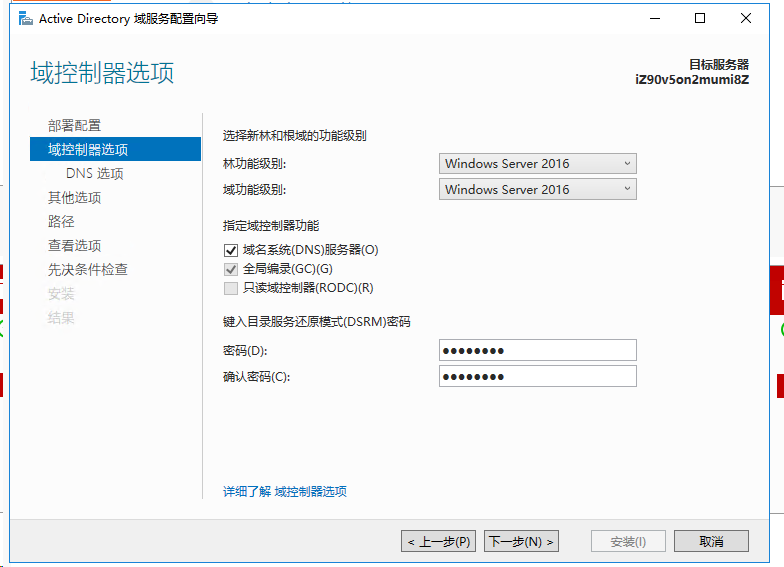
Task: Go to DNS 选项 step
Action: coord(94,174)
